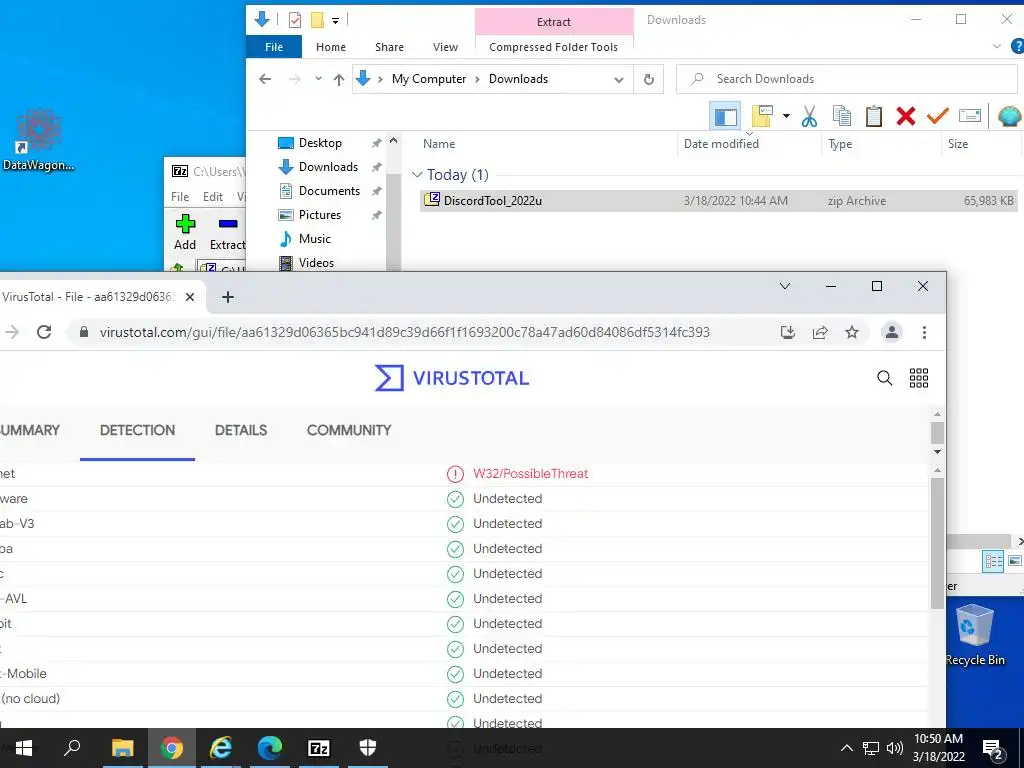Image resolution: width=1024 pixels, height=768 pixels.
Task: Open the VirusTotal apps grid icon
Action: point(919,377)
